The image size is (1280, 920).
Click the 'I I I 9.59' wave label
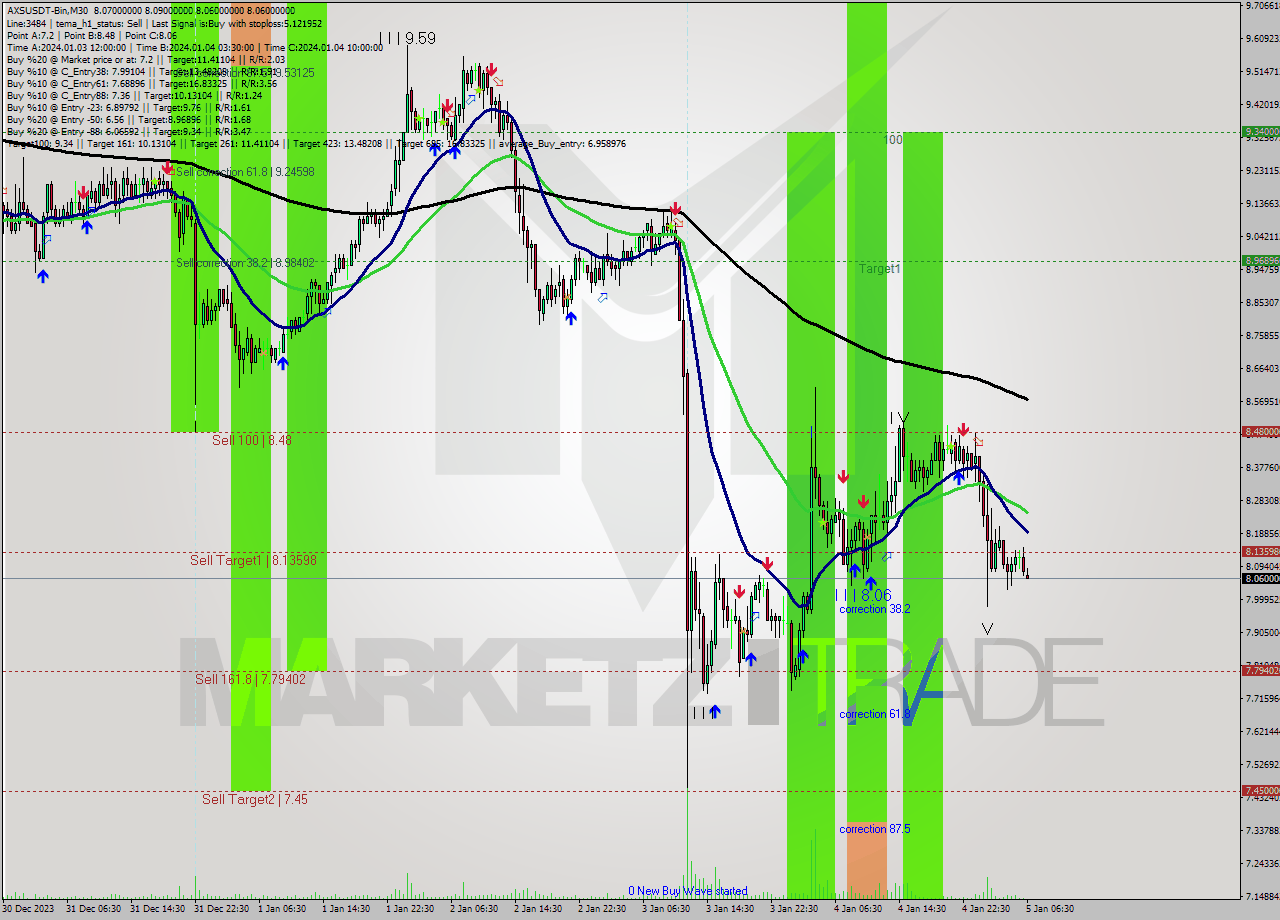point(409,38)
